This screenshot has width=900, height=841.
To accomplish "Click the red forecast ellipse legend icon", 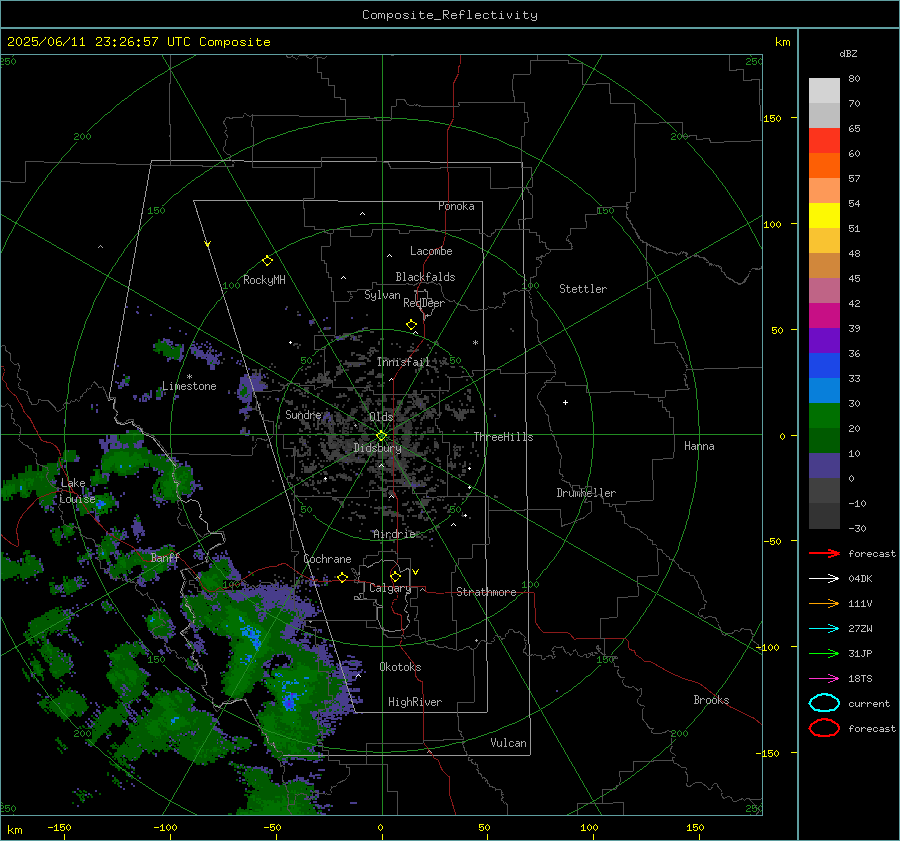I will (x=824, y=728).
